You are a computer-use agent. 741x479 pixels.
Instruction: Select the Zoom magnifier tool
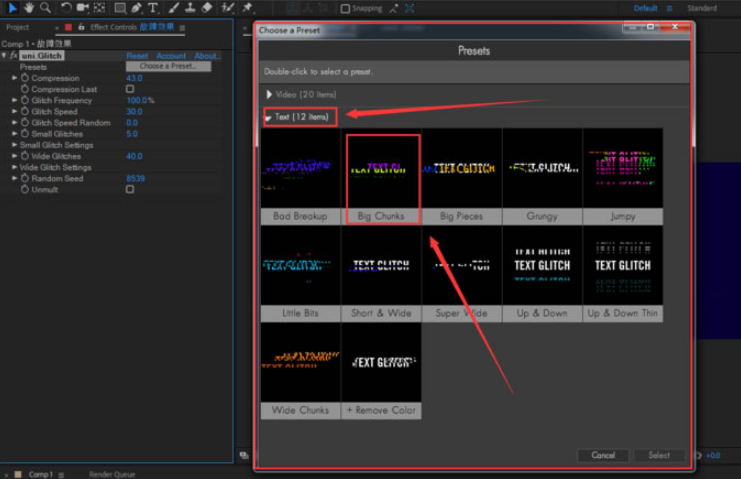coord(45,8)
